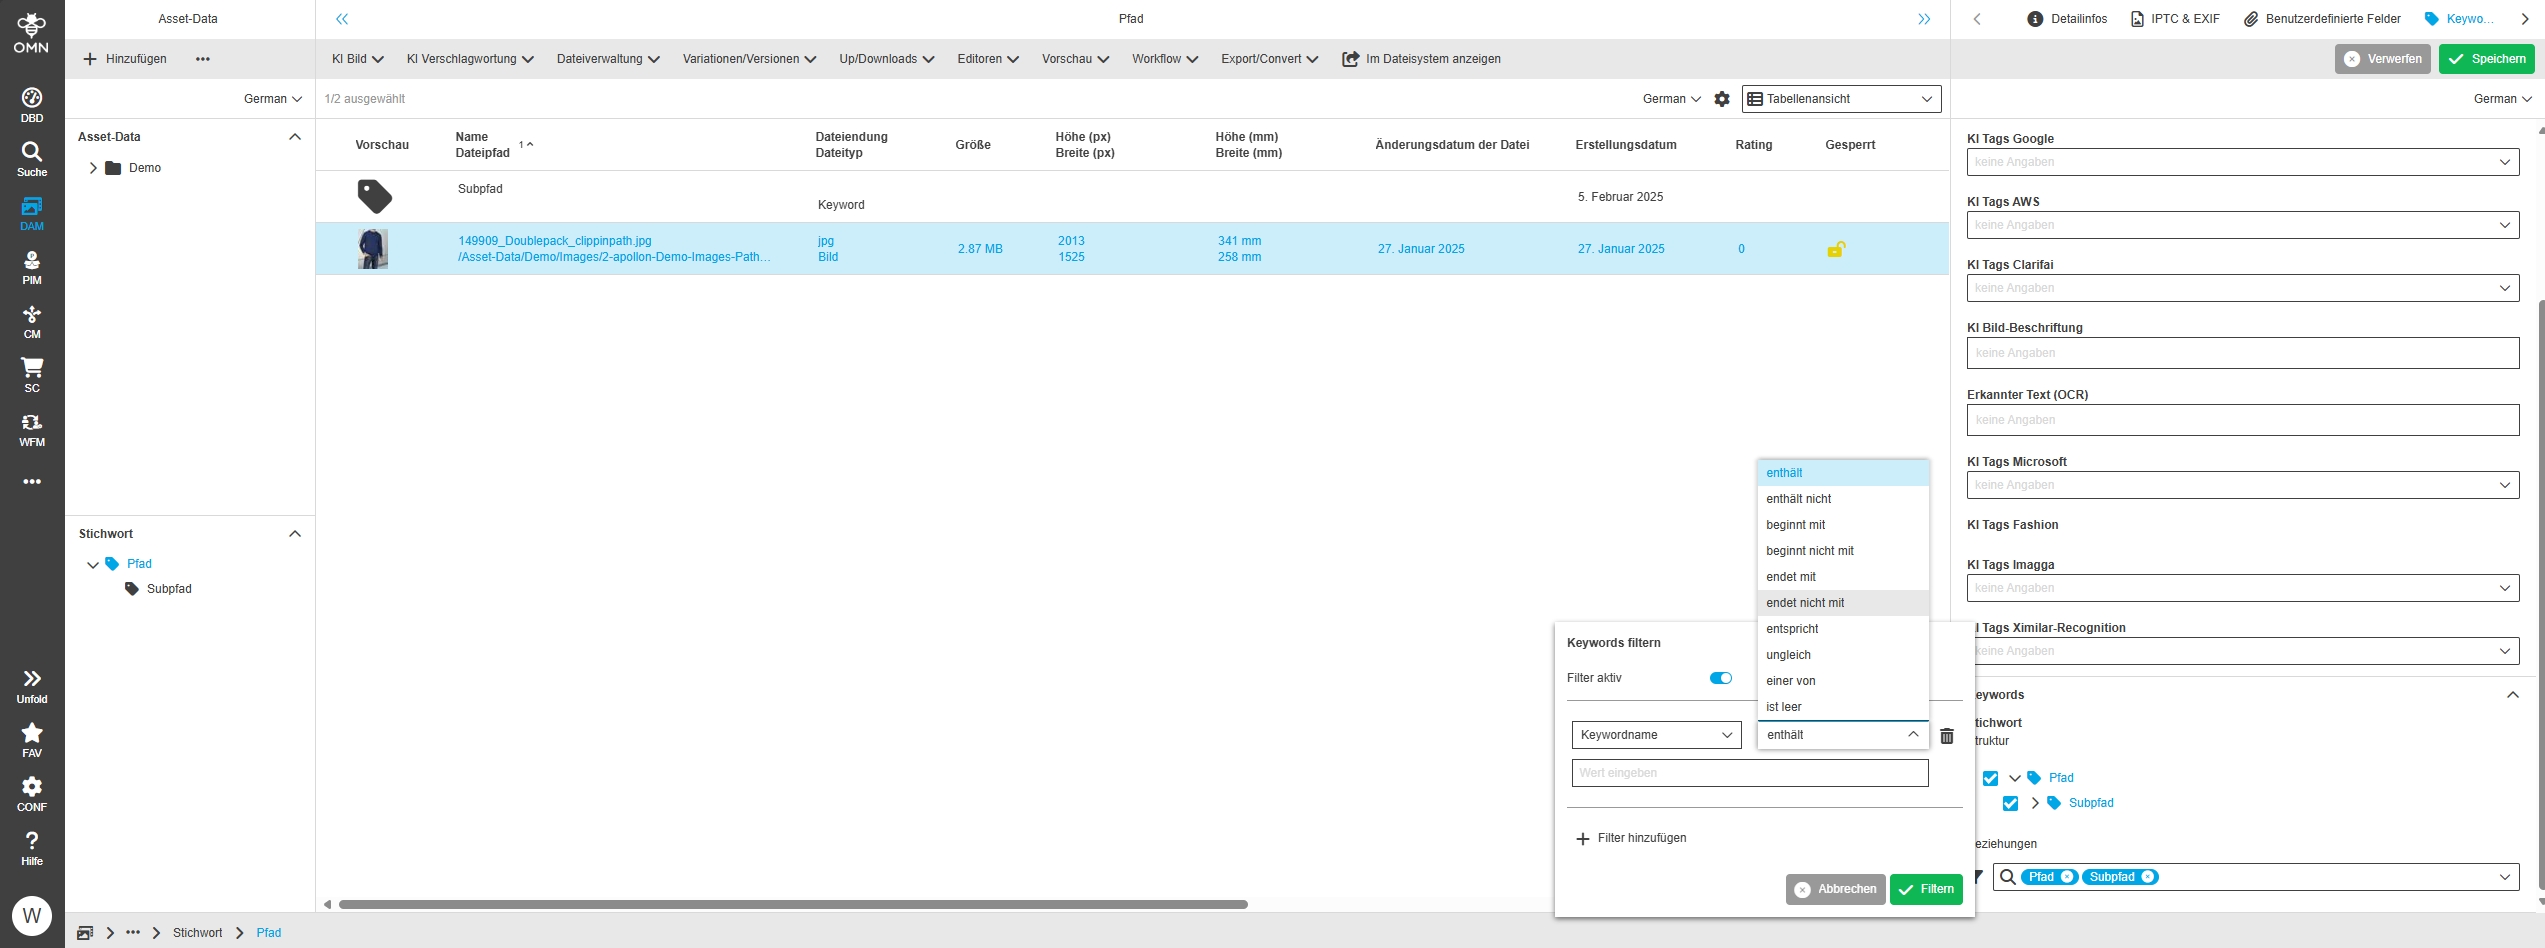Open the SC shopping cart module
The height and width of the screenshot is (948, 2545).
pyautogui.click(x=32, y=375)
